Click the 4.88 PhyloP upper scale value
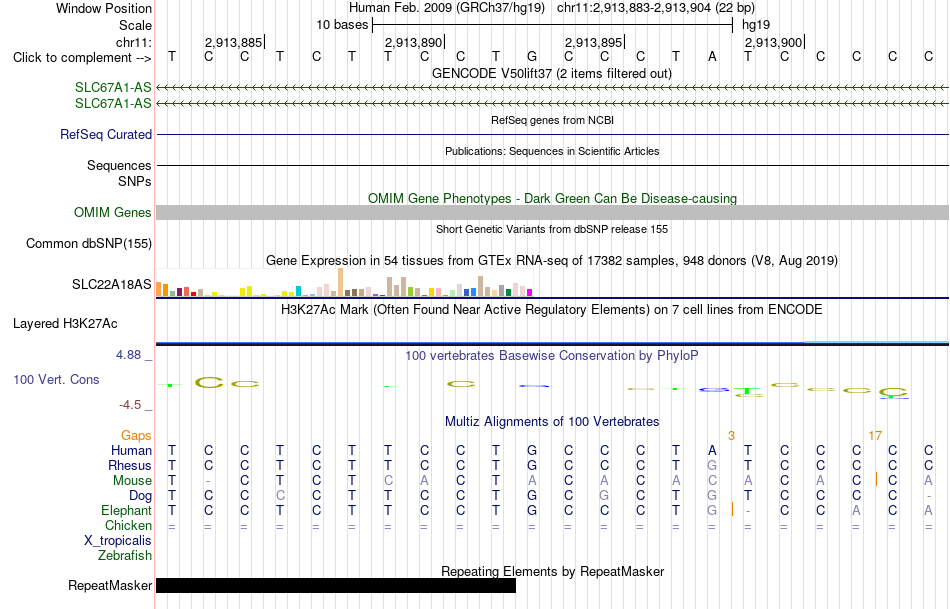 click(x=128, y=355)
